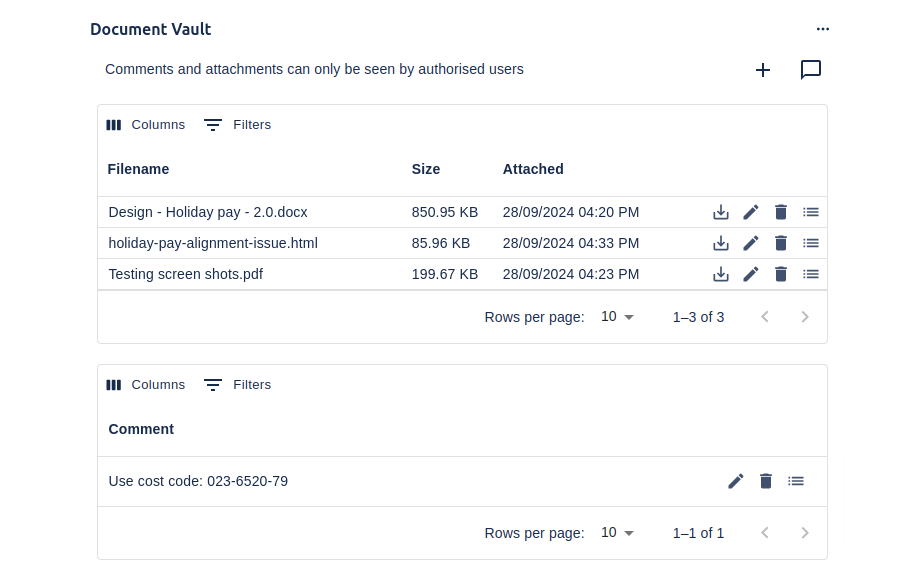Delete Testing screen shots.pdf
Viewport: 920px width, 573px height.
tap(780, 274)
